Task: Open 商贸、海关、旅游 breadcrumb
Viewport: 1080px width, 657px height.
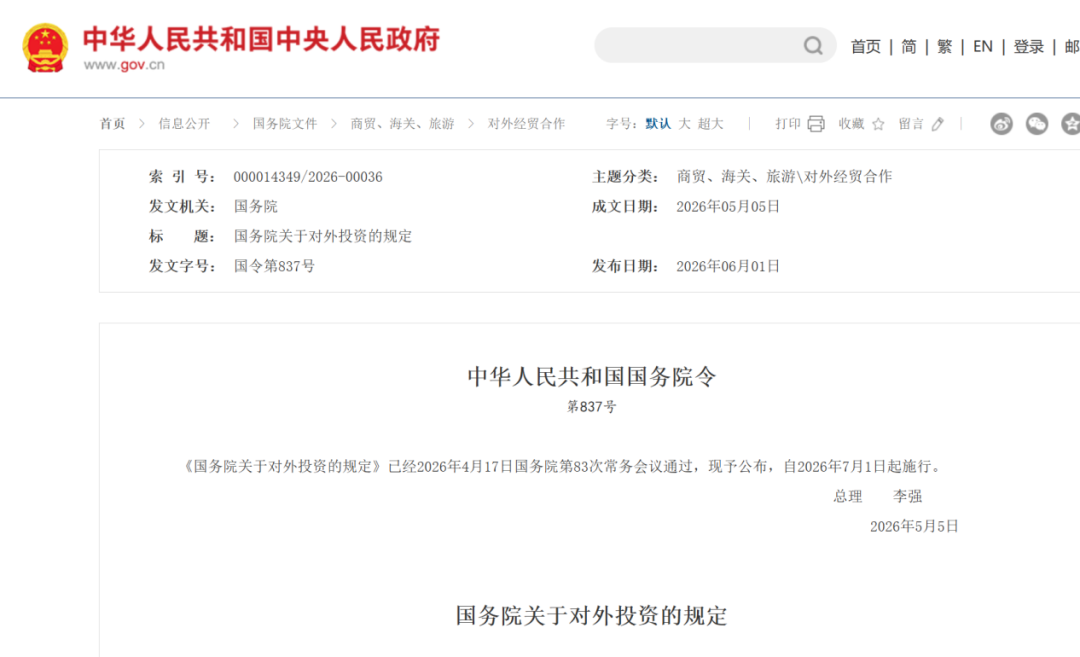Action: point(402,124)
